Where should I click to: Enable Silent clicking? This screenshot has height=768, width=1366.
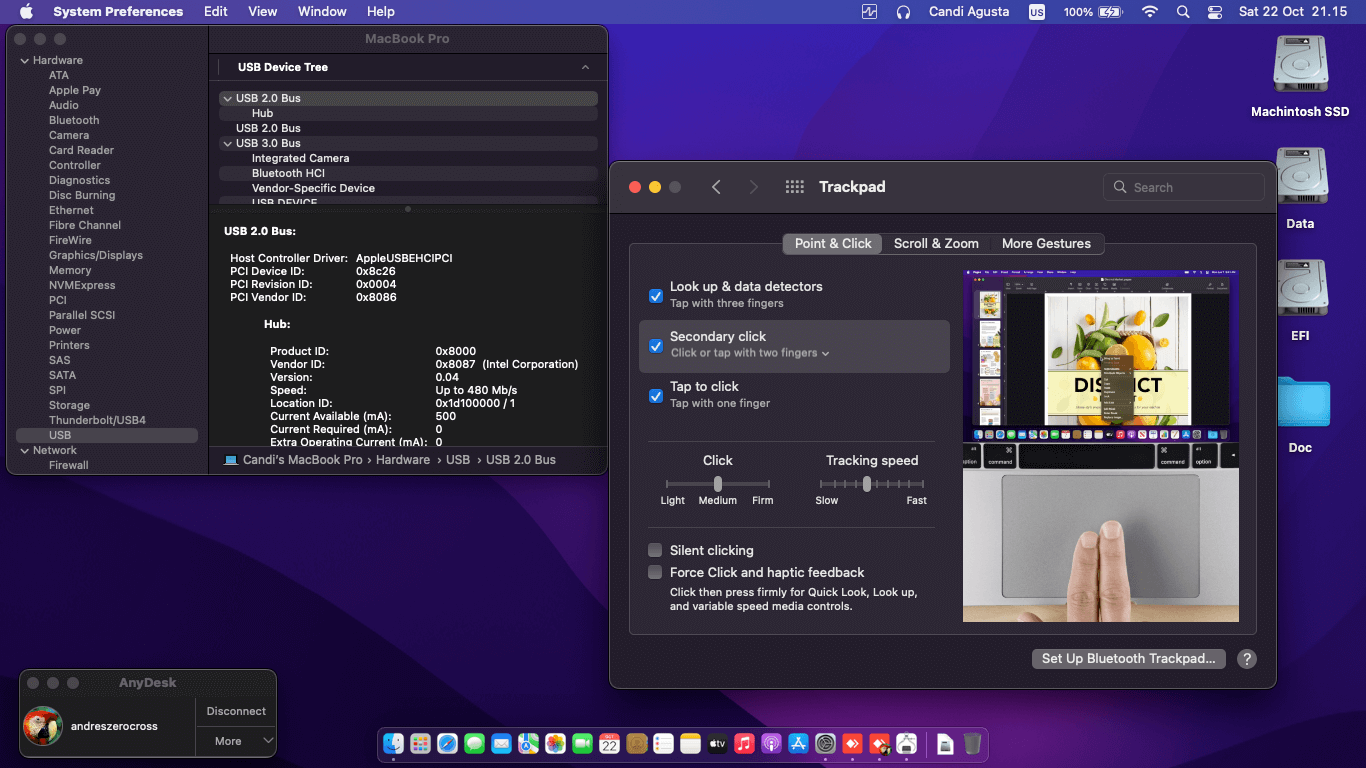pos(656,550)
